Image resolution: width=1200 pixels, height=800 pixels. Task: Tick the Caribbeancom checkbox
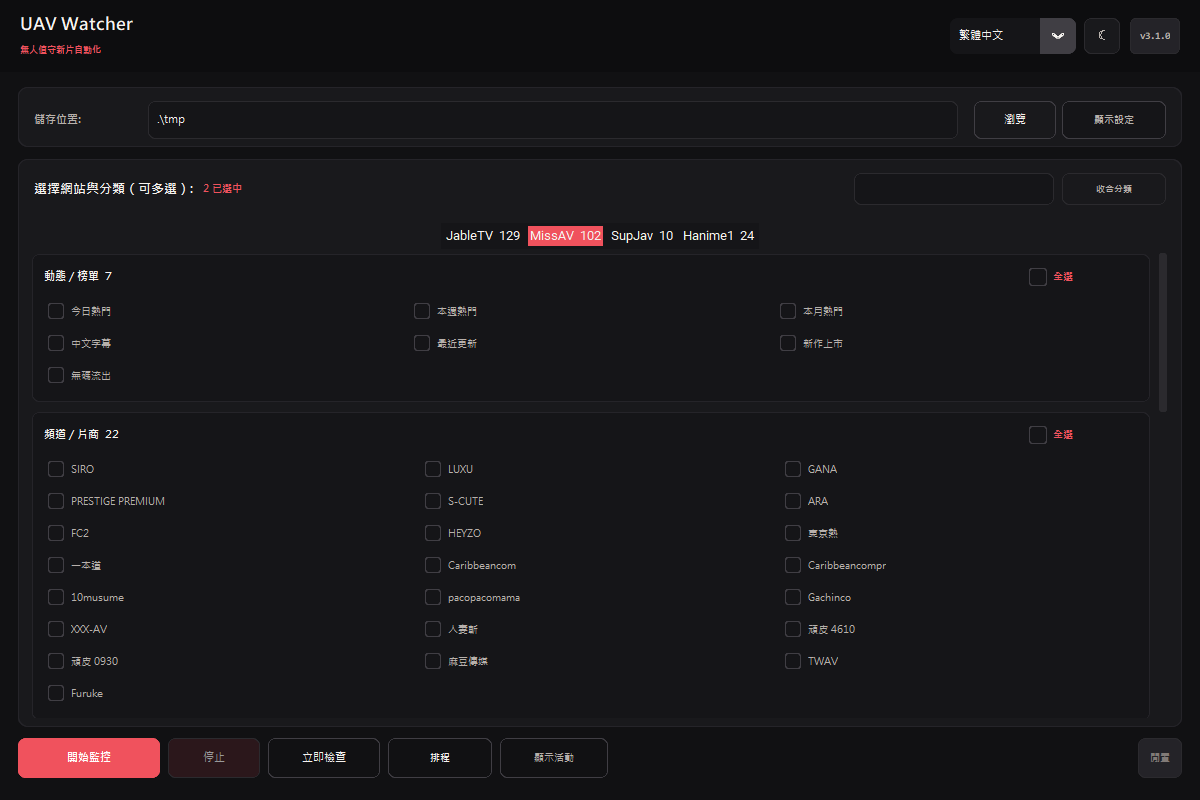click(x=433, y=565)
